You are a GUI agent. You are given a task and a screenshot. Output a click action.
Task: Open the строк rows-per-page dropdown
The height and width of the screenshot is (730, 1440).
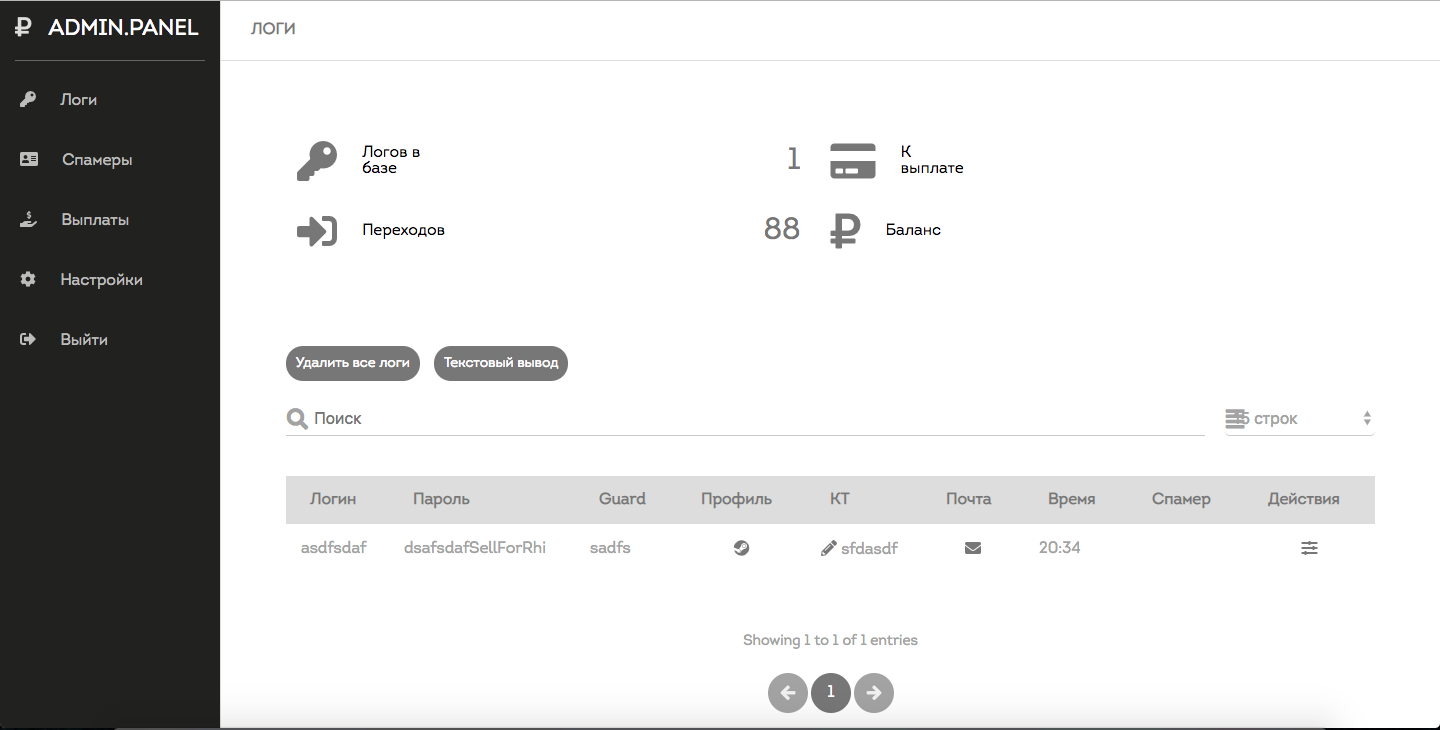(1299, 419)
